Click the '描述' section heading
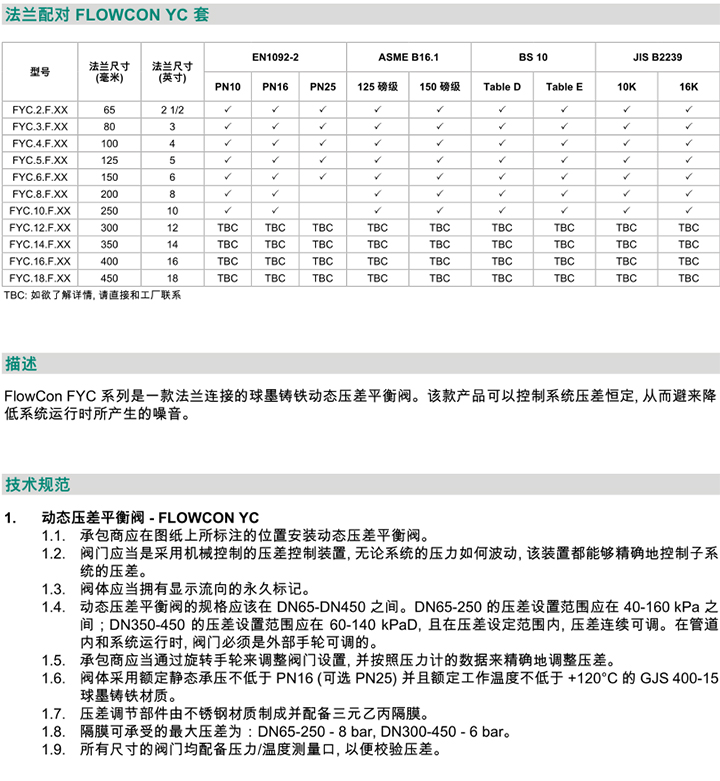 [21, 364]
